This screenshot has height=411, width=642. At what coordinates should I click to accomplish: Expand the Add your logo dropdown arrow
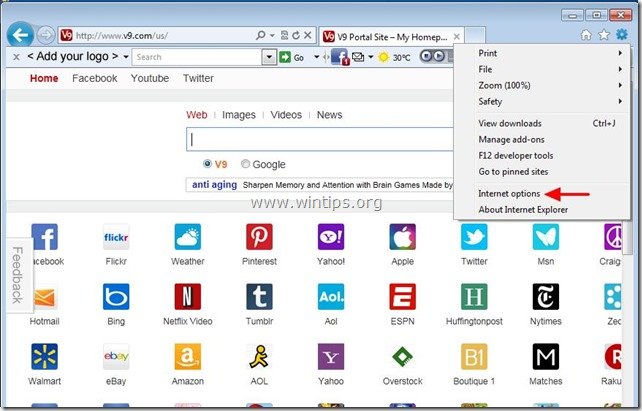[126, 57]
